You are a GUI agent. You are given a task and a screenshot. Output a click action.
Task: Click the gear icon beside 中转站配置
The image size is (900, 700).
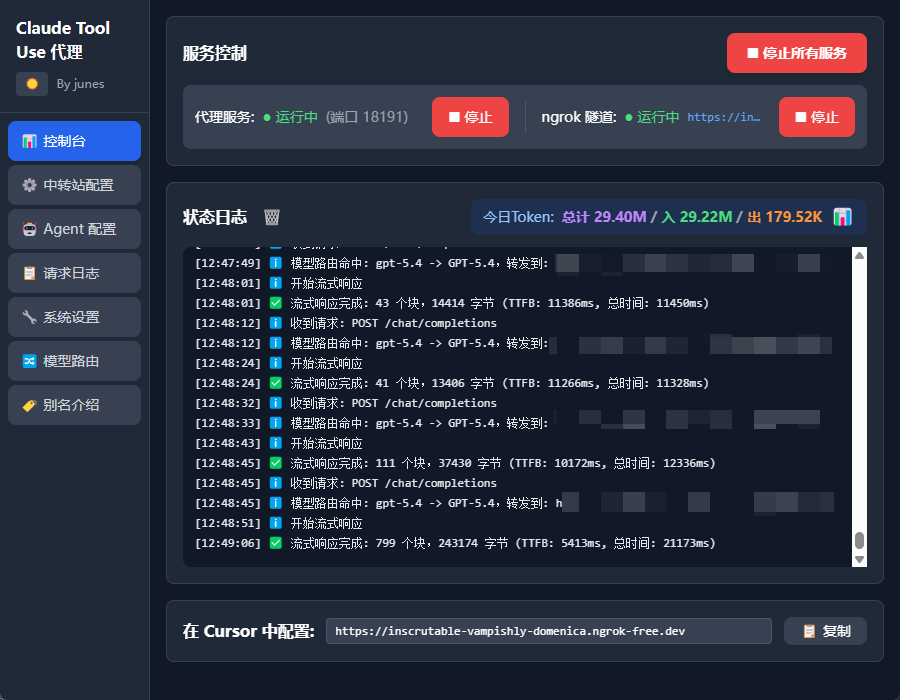(29, 185)
